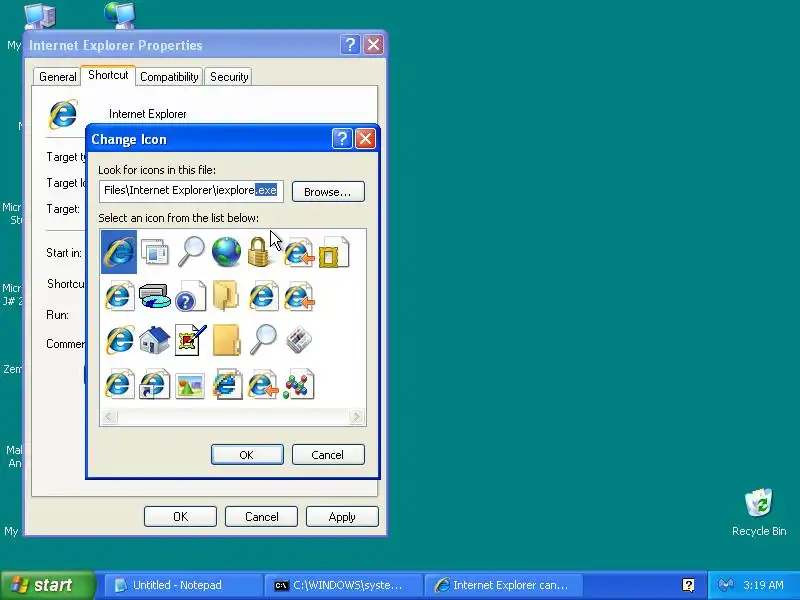The height and width of the screenshot is (600, 800).
Task: Select the colorful molecule cubes icon
Action: click(x=298, y=384)
